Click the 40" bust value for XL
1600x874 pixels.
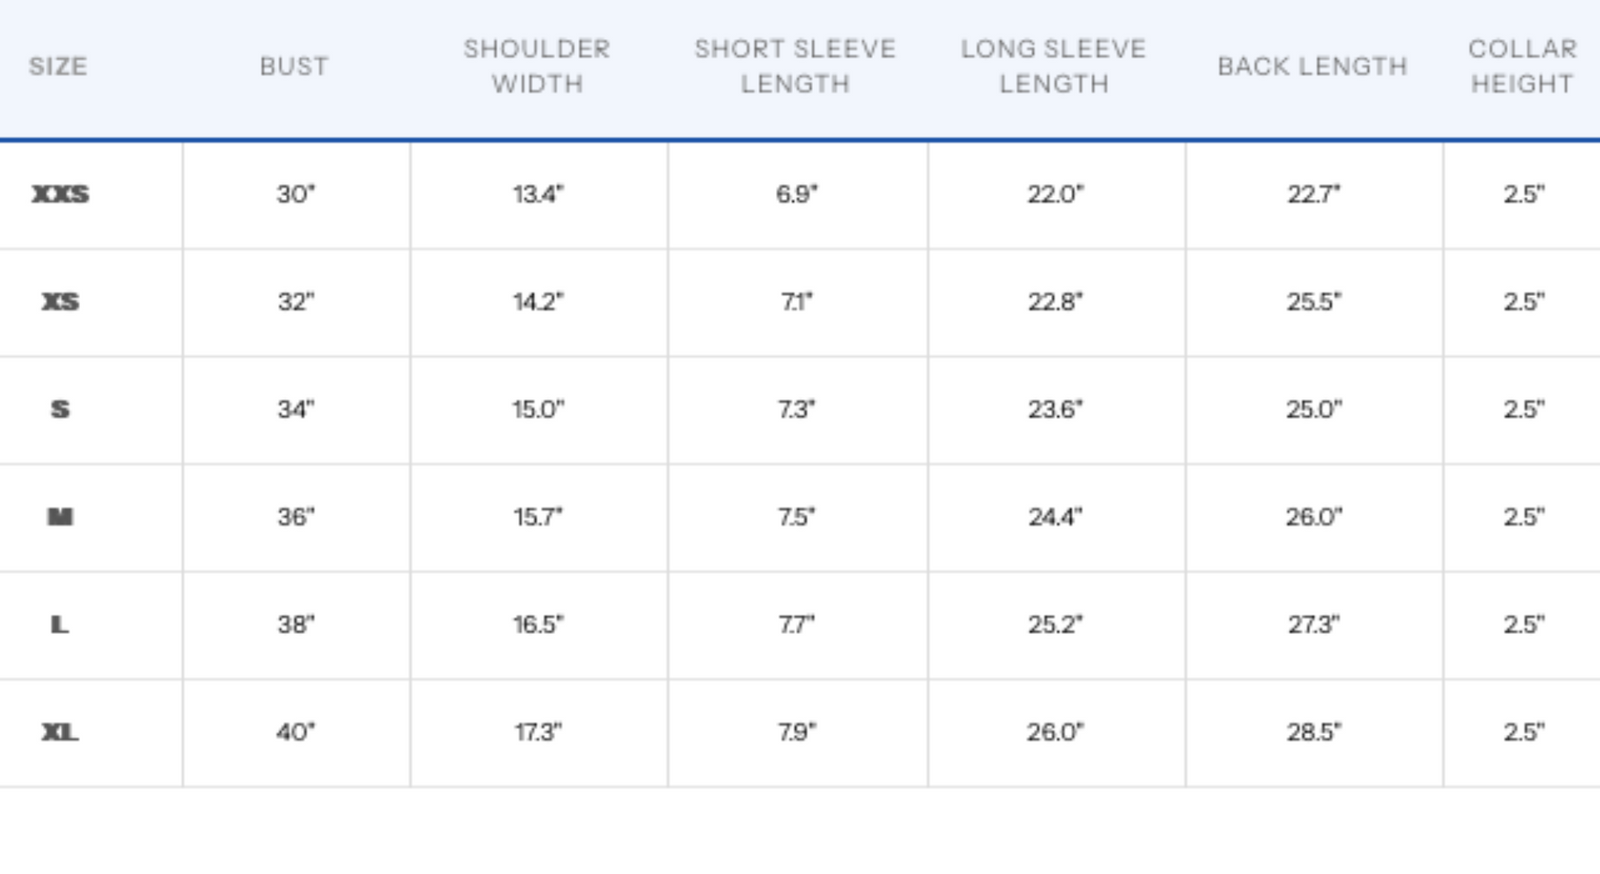(x=296, y=732)
